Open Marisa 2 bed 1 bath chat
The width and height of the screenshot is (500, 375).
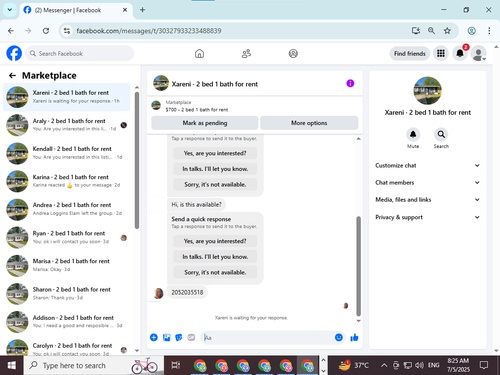(x=67, y=265)
